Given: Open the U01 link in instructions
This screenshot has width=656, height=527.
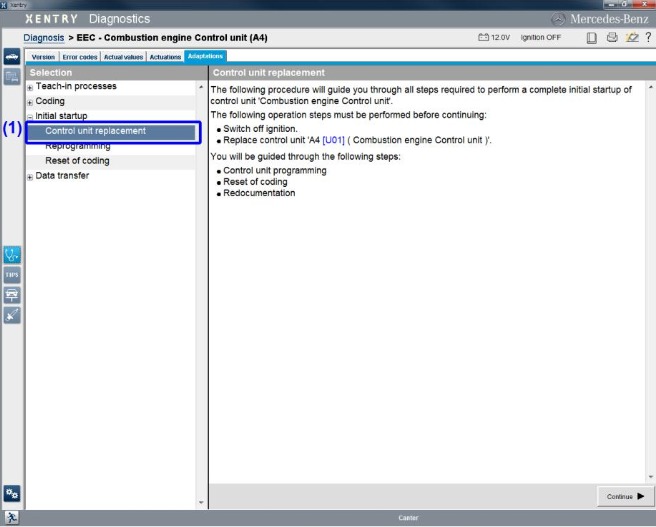Looking at the screenshot, I should pos(333,140).
